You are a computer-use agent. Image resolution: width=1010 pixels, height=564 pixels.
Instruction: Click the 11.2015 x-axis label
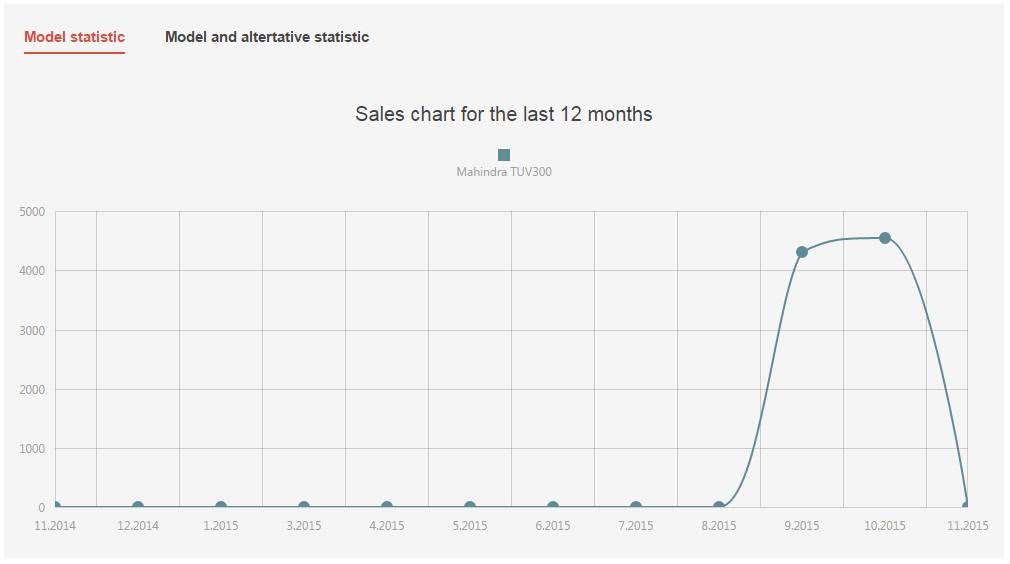pyautogui.click(x=967, y=525)
